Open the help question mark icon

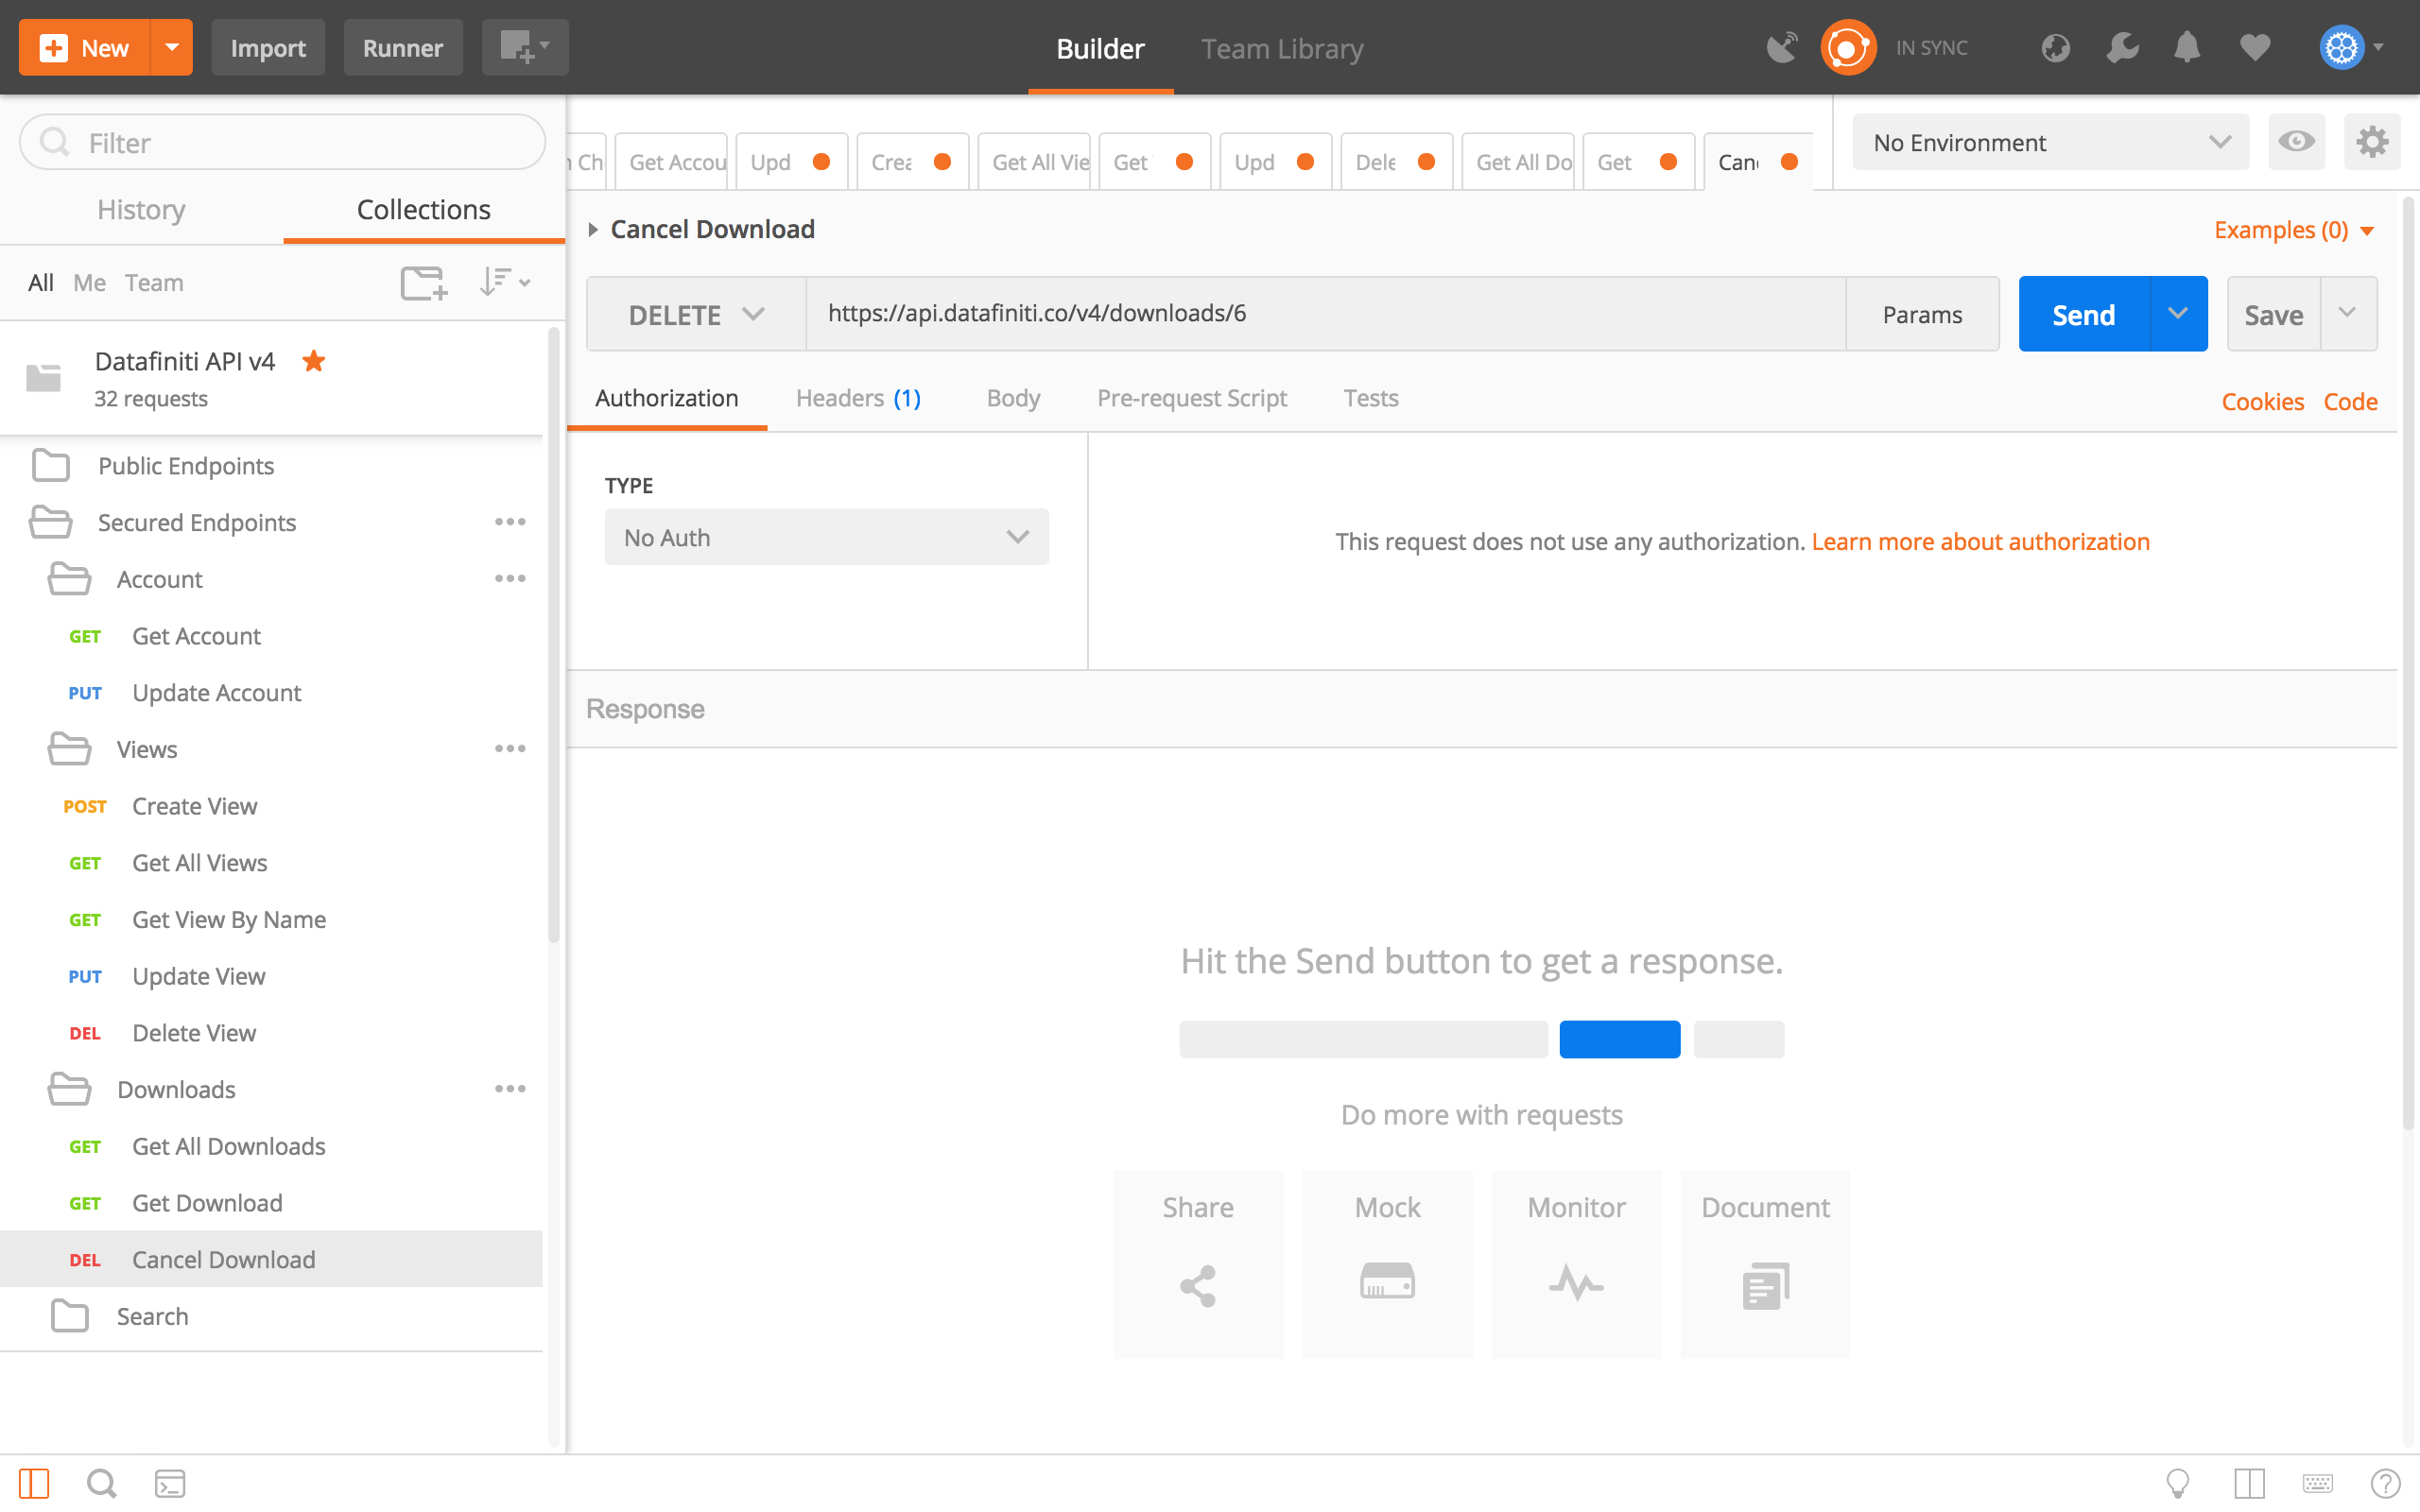(2385, 1483)
